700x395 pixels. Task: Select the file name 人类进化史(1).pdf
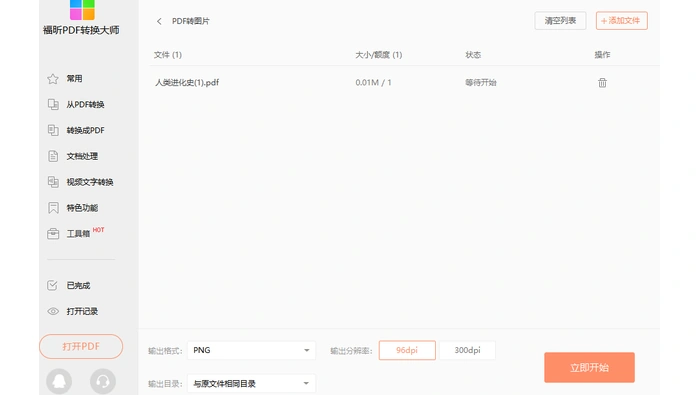pos(187,83)
